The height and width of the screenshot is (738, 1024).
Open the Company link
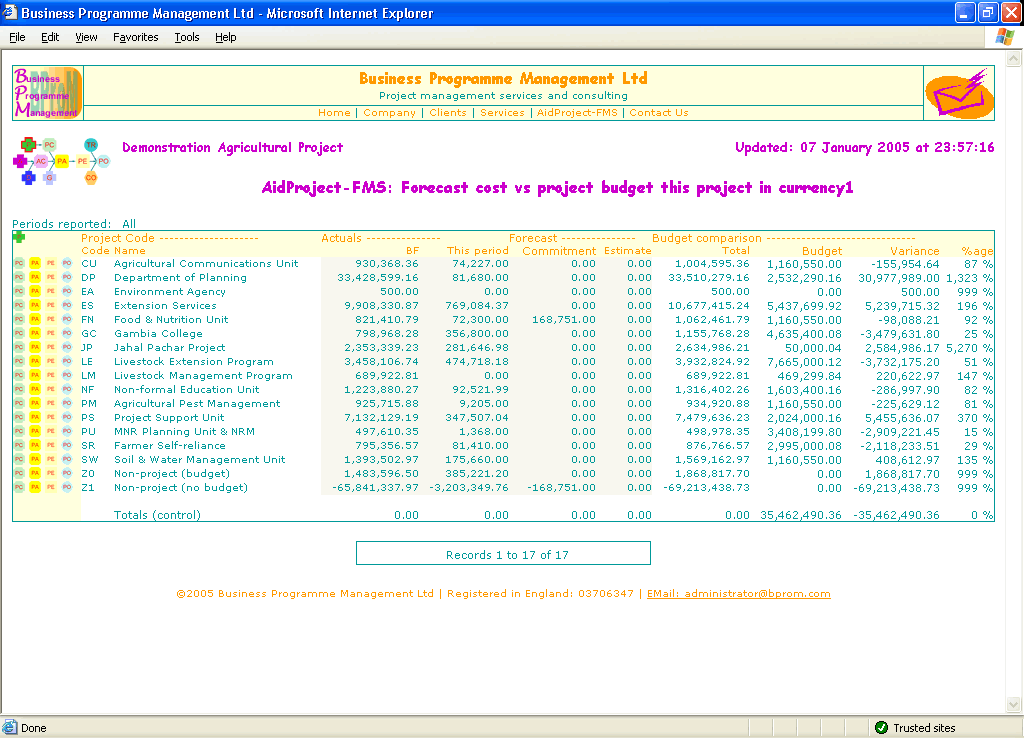tap(389, 112)
